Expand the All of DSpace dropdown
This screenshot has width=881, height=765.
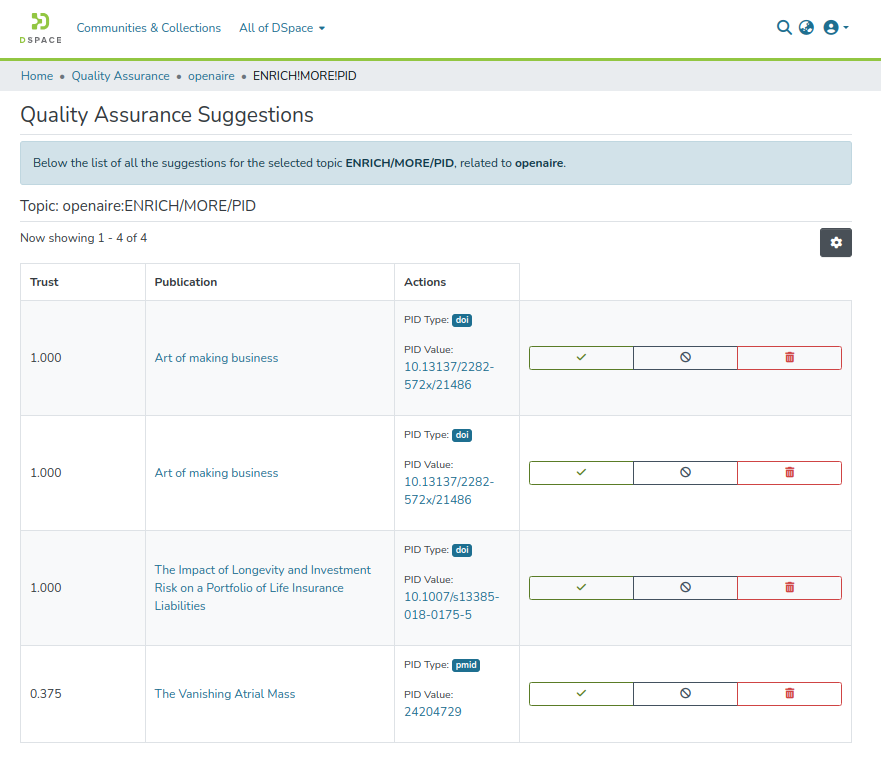tap(282, 28)
